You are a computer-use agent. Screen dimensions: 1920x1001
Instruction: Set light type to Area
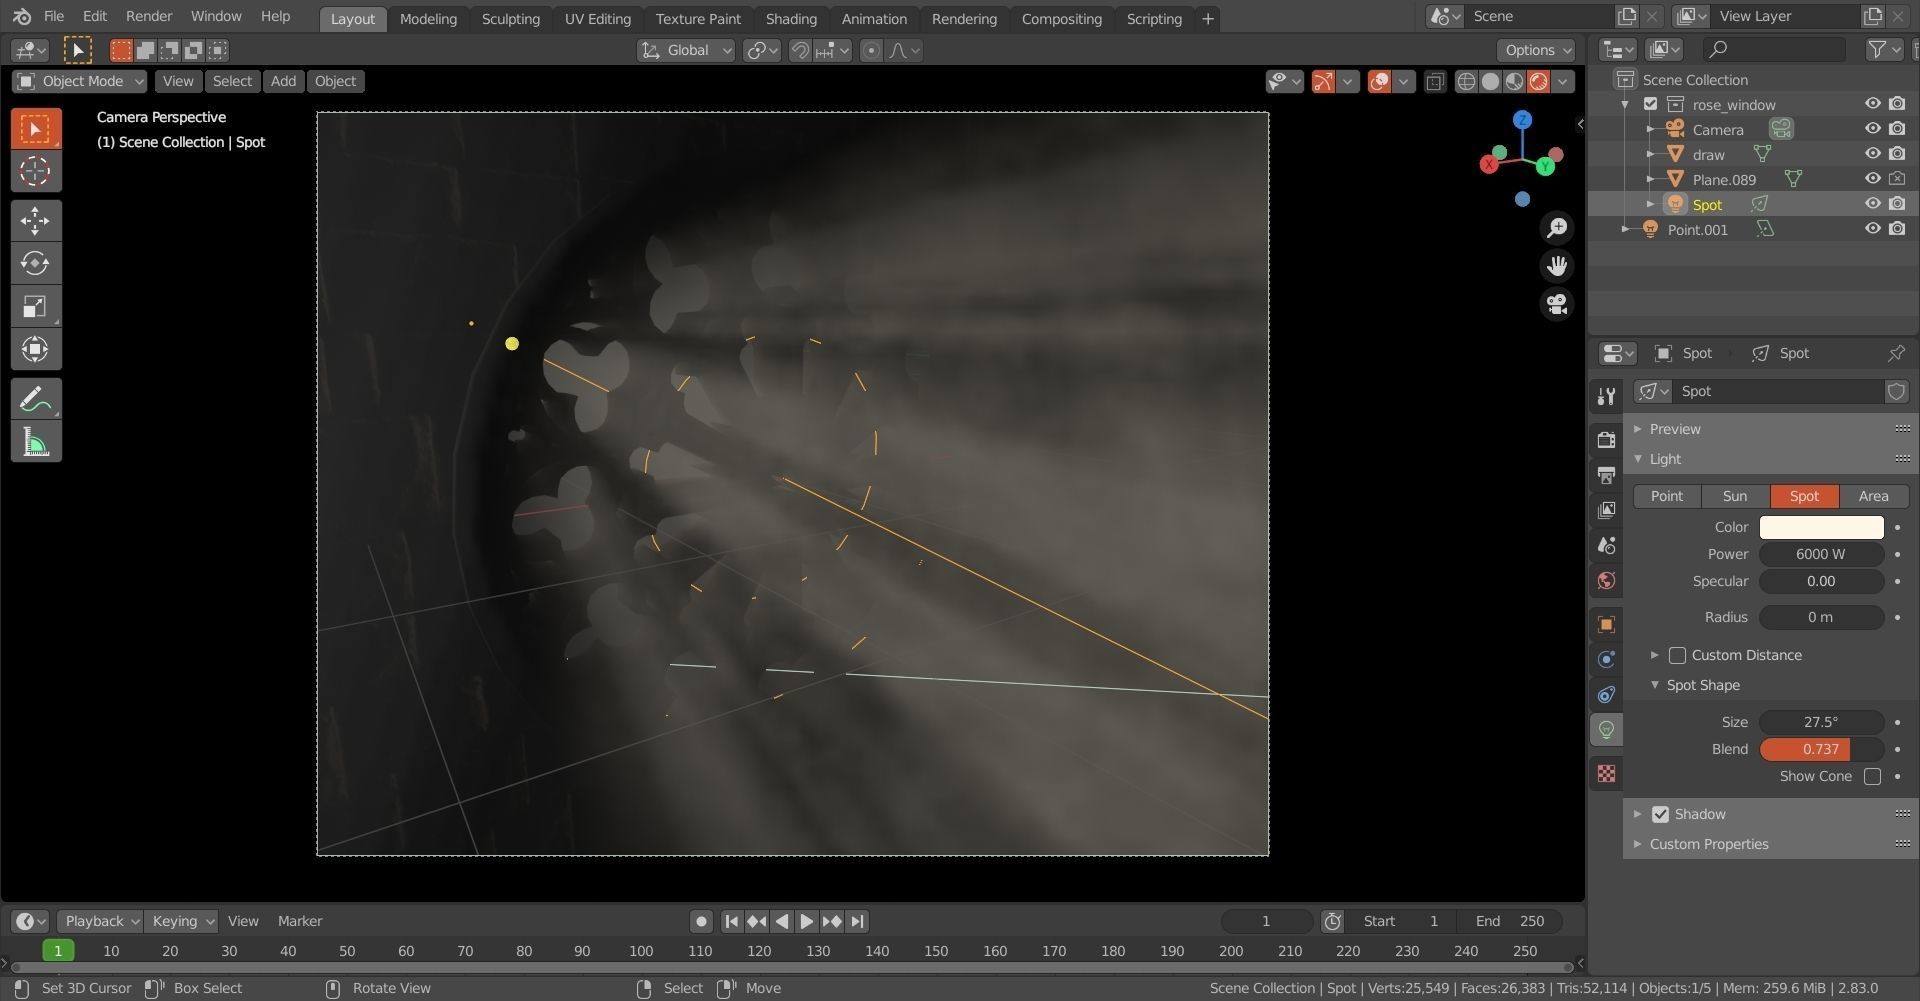coord(1873,496)
